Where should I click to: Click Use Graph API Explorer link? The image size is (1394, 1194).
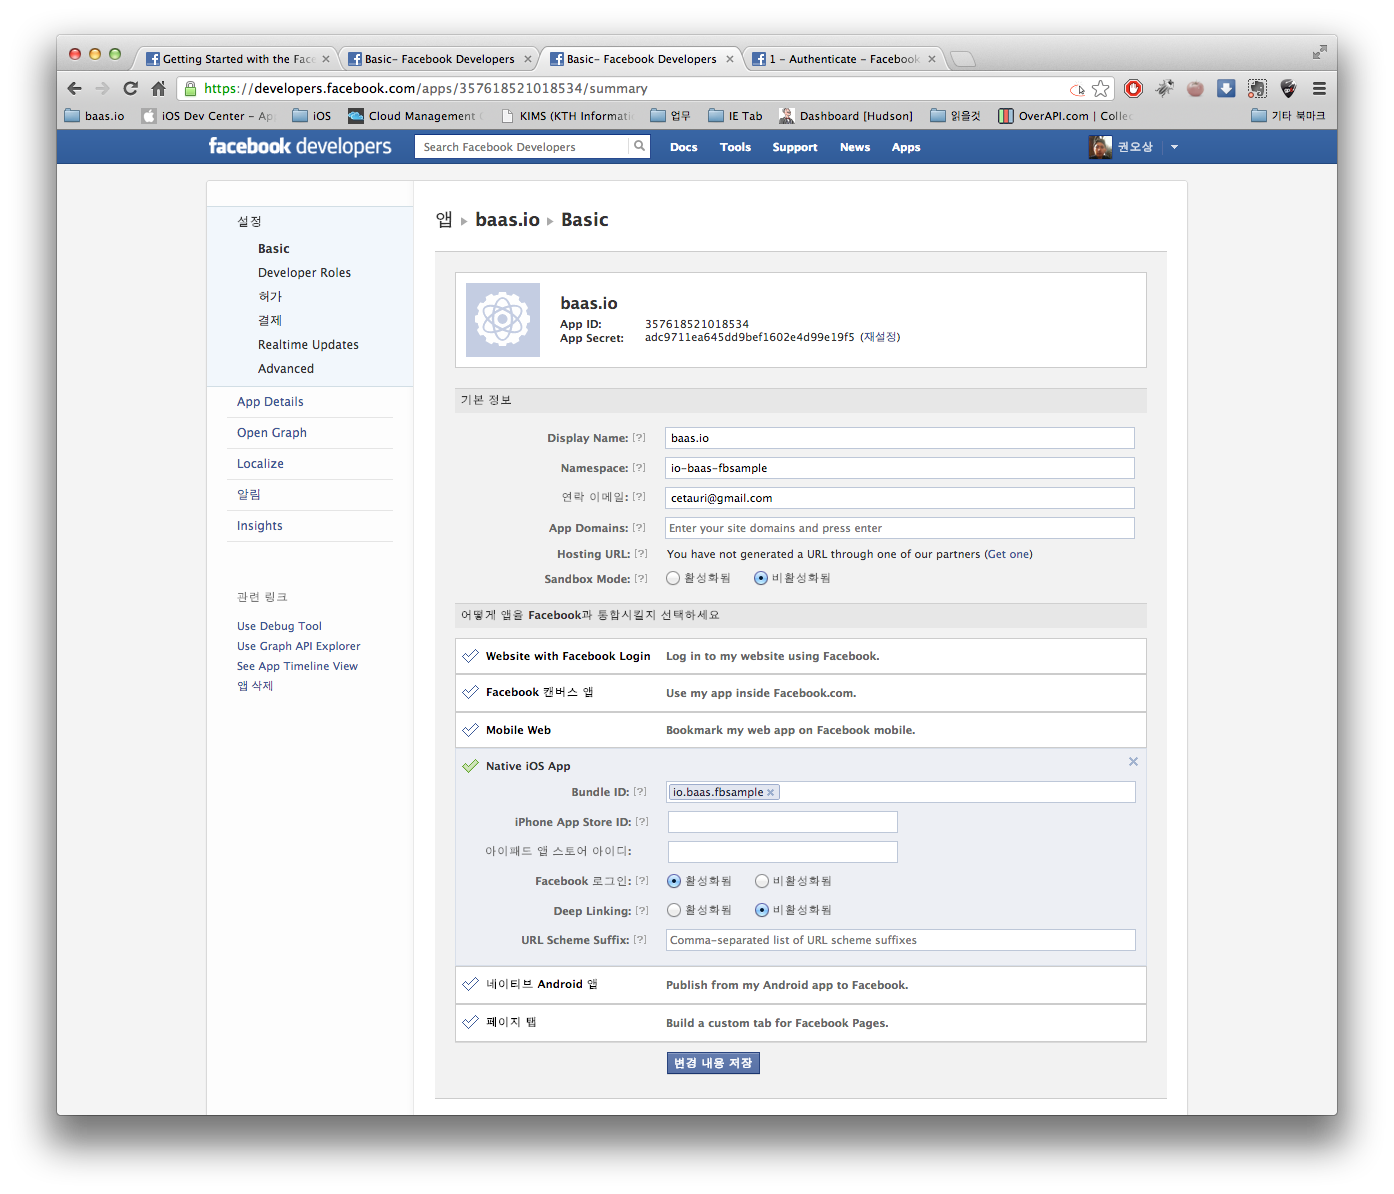click(298, 646)
